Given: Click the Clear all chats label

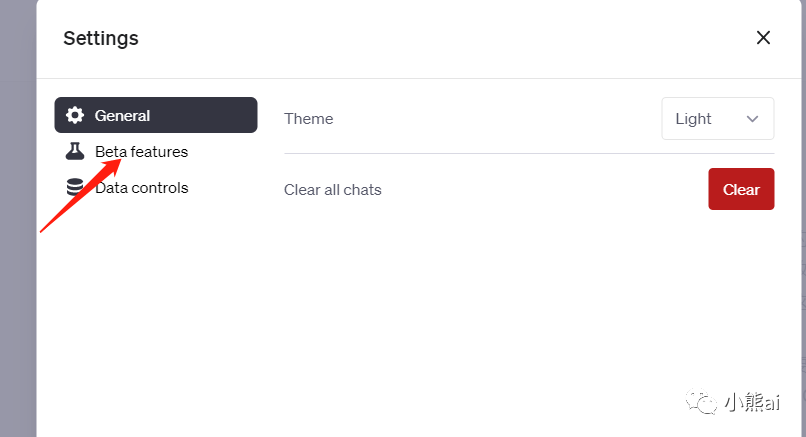Looking at the screenshot, I should tap(332, 190).
